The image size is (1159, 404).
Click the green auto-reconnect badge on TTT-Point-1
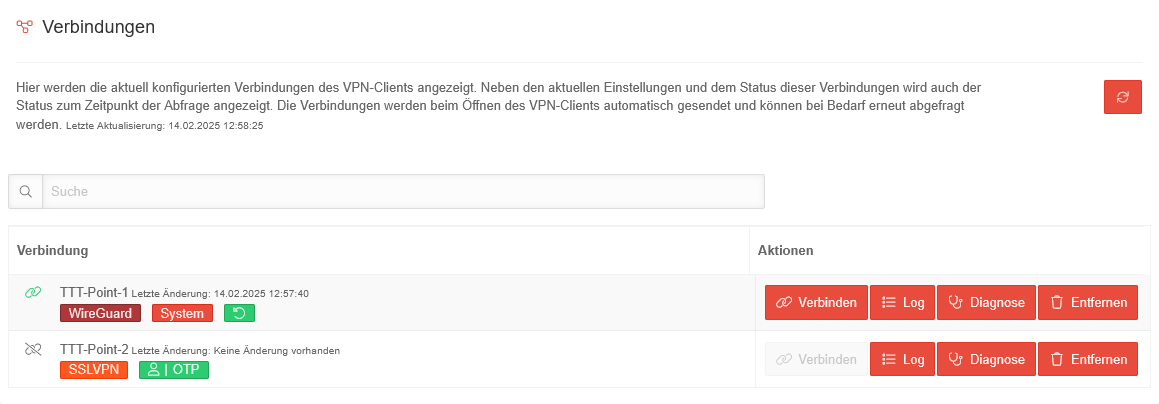coord(239,313)
